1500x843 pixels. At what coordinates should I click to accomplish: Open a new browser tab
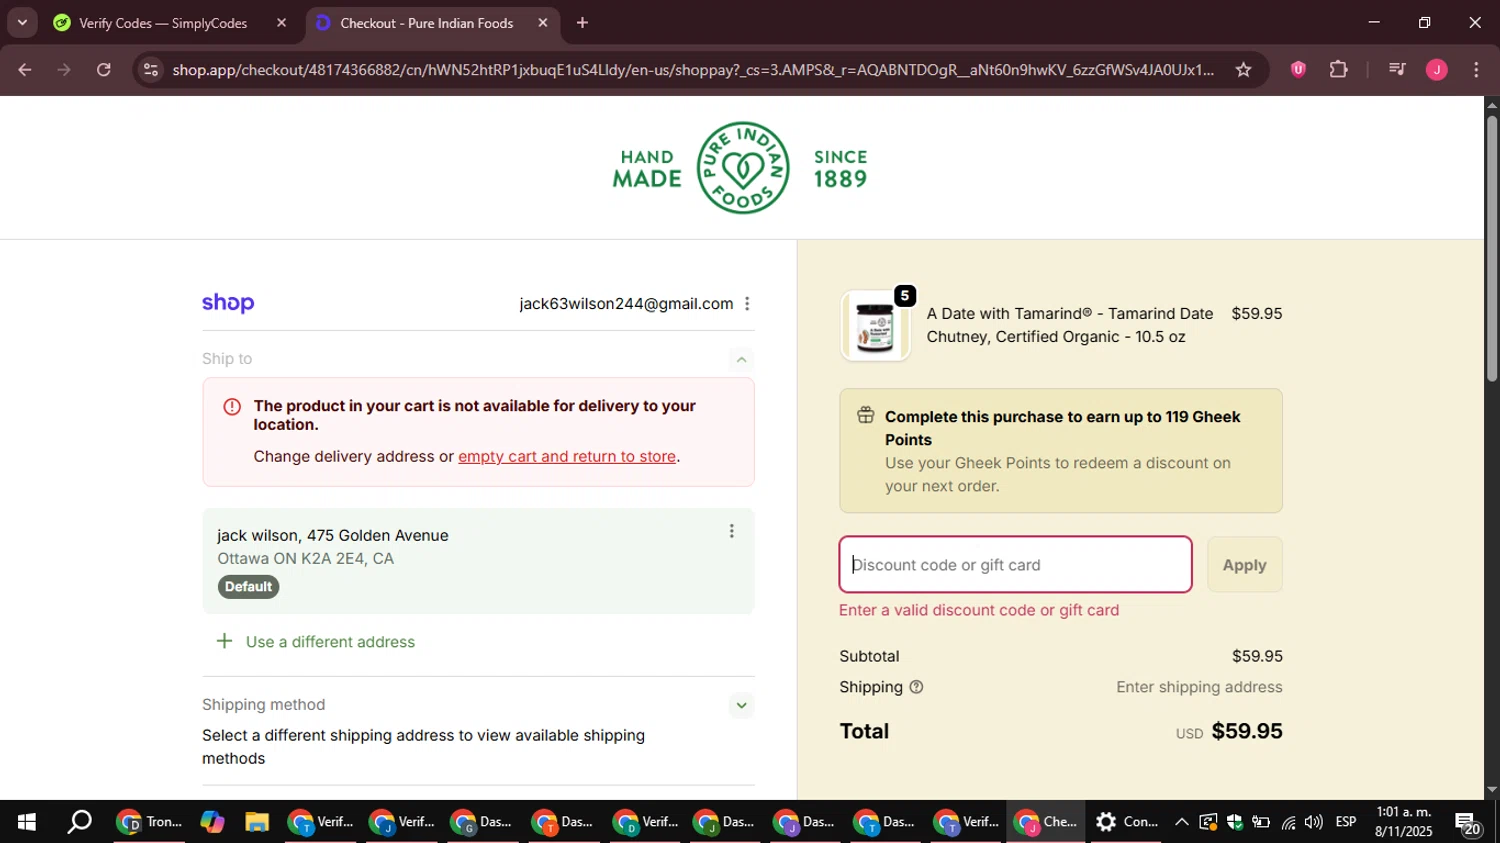click(582, 23)
